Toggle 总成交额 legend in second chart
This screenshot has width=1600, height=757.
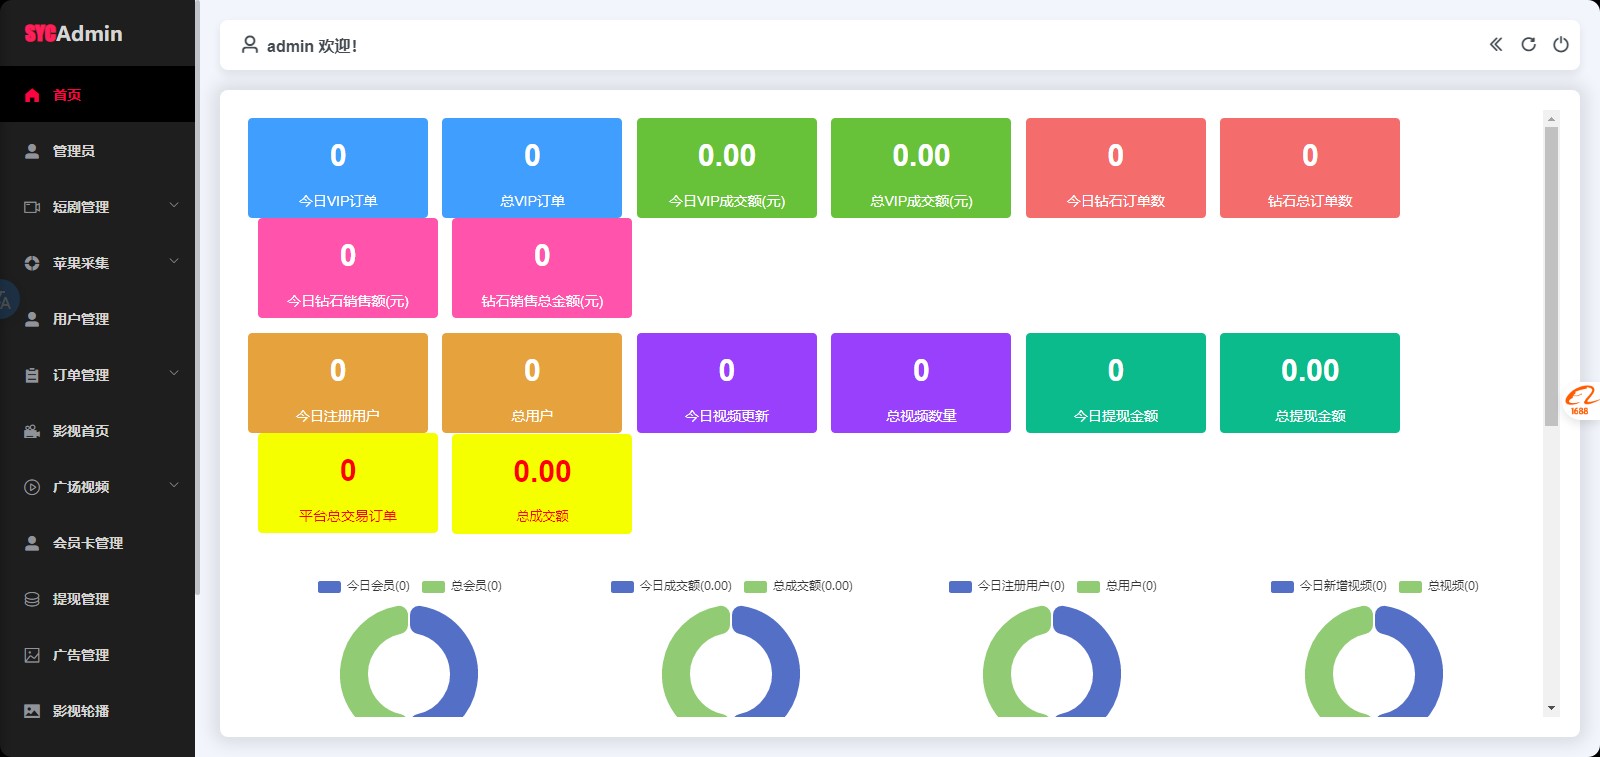click(x=798, y=586)
